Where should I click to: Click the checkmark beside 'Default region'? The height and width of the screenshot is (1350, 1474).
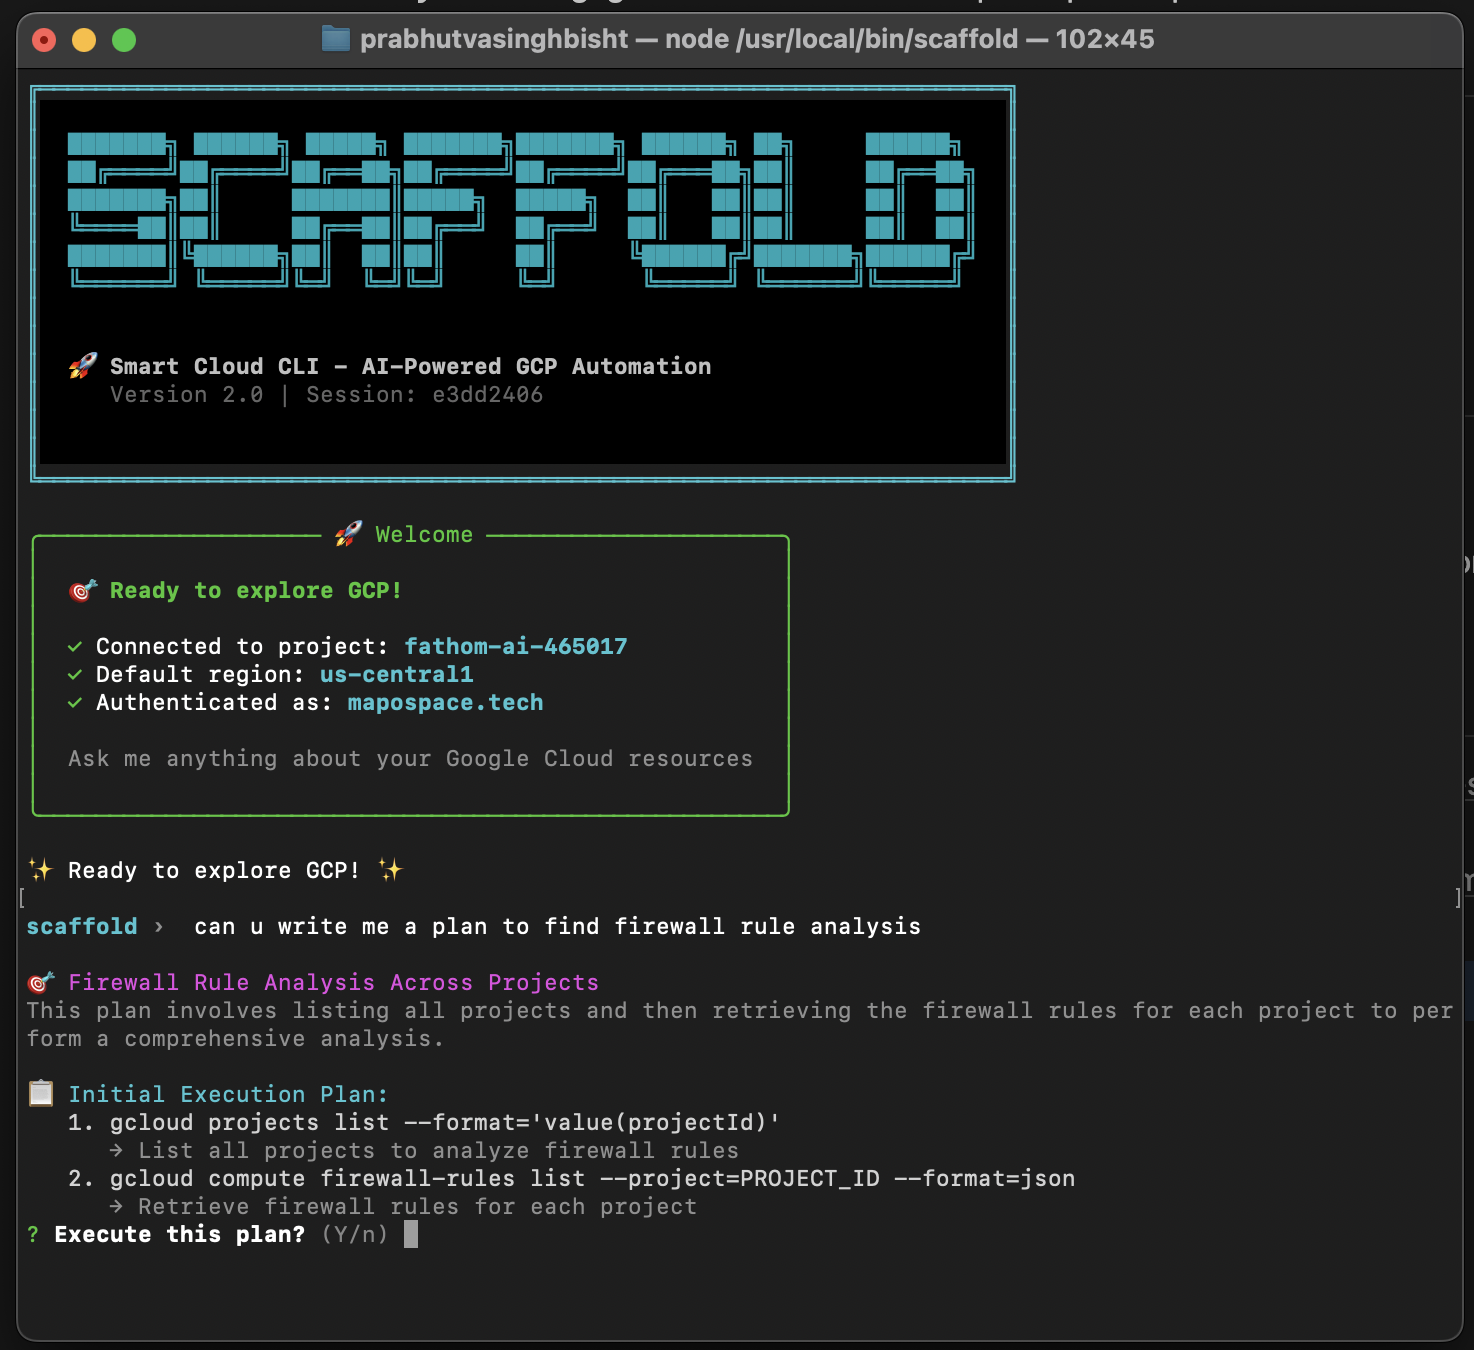75,674
